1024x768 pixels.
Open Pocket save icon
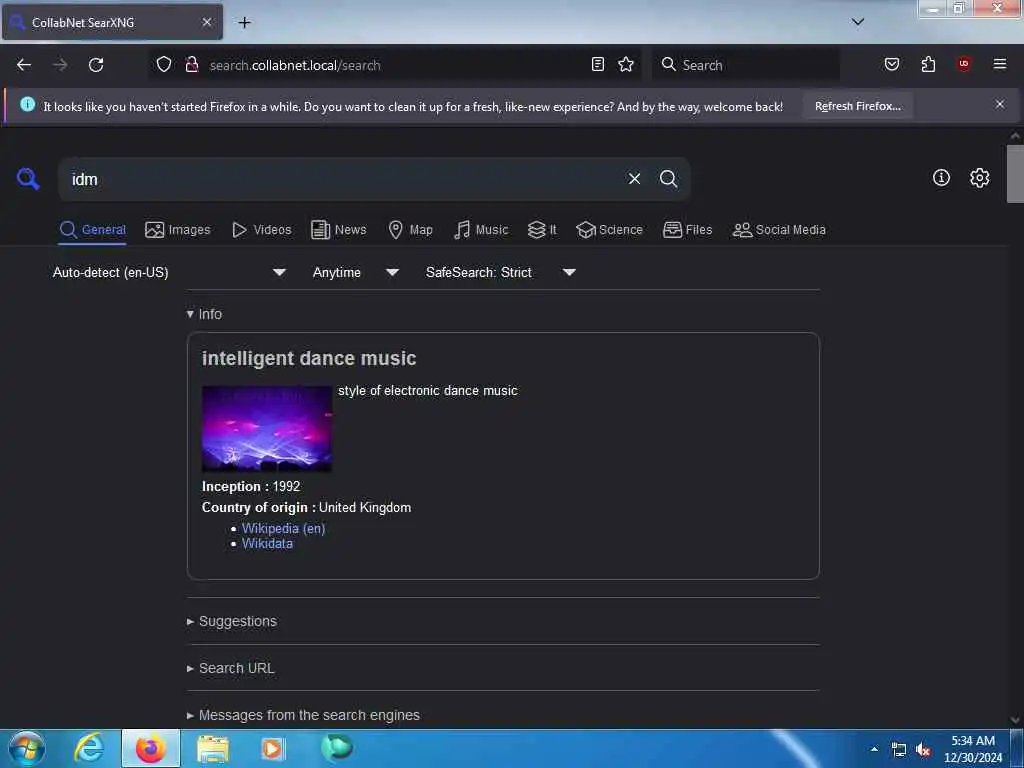891,64
